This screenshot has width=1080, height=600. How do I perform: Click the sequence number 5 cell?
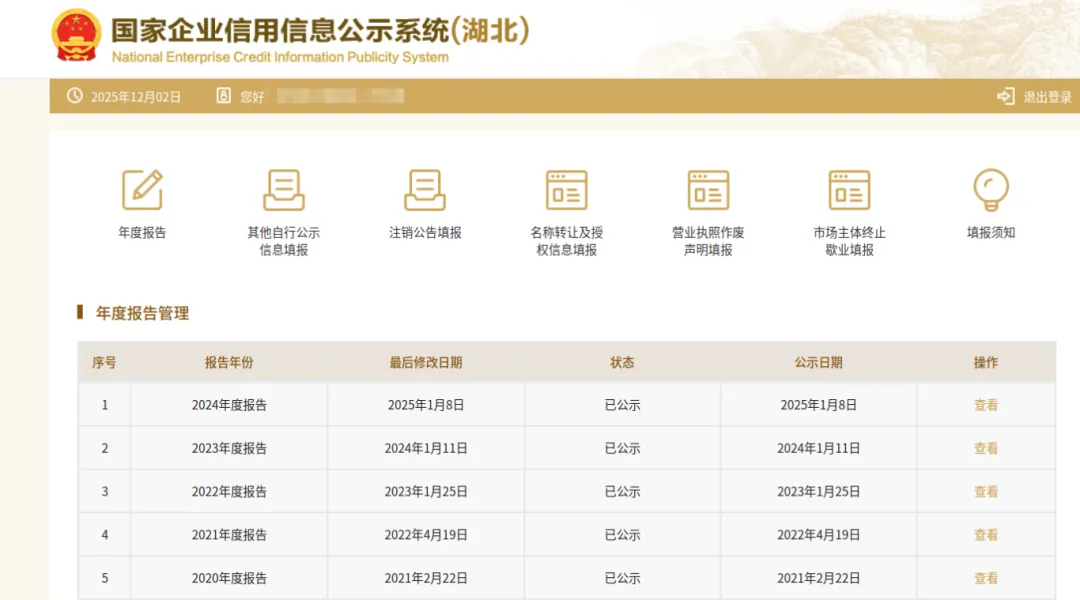tap(105, 578)
